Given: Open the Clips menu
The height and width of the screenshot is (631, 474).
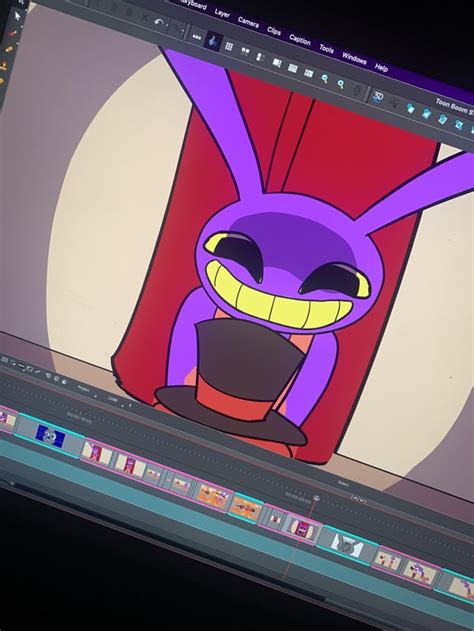Looking at the screenshot, I should 274,31.
